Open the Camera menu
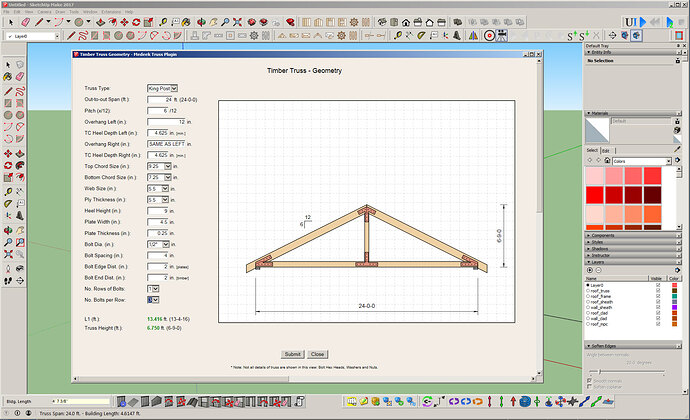The height and width of the screenshot is (420, 690). 44,12
